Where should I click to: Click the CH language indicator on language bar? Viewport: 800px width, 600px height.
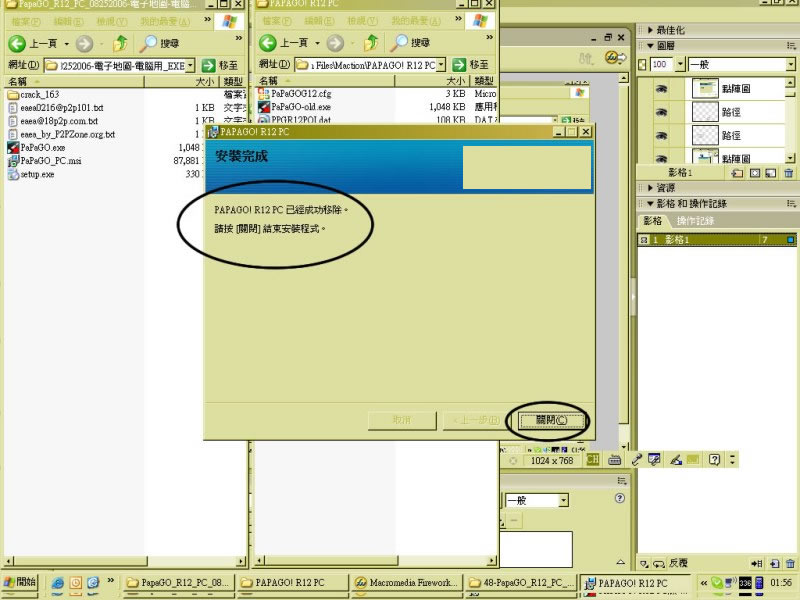pyautogui.click(x=593, y=460)
